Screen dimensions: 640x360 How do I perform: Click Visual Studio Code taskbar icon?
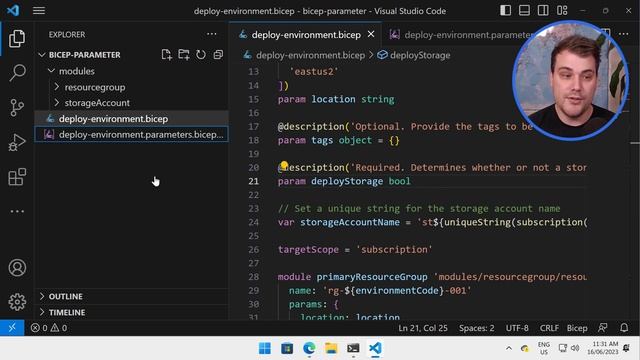[x=375, y=348]
